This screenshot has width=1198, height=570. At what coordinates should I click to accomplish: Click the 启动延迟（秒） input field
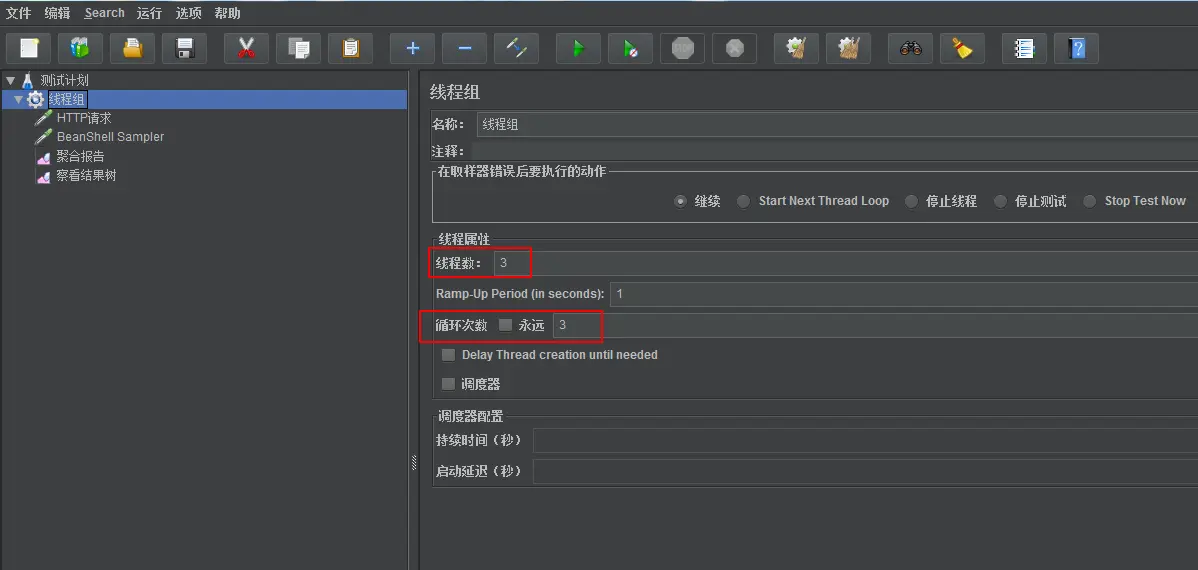(x=866, y=471)
